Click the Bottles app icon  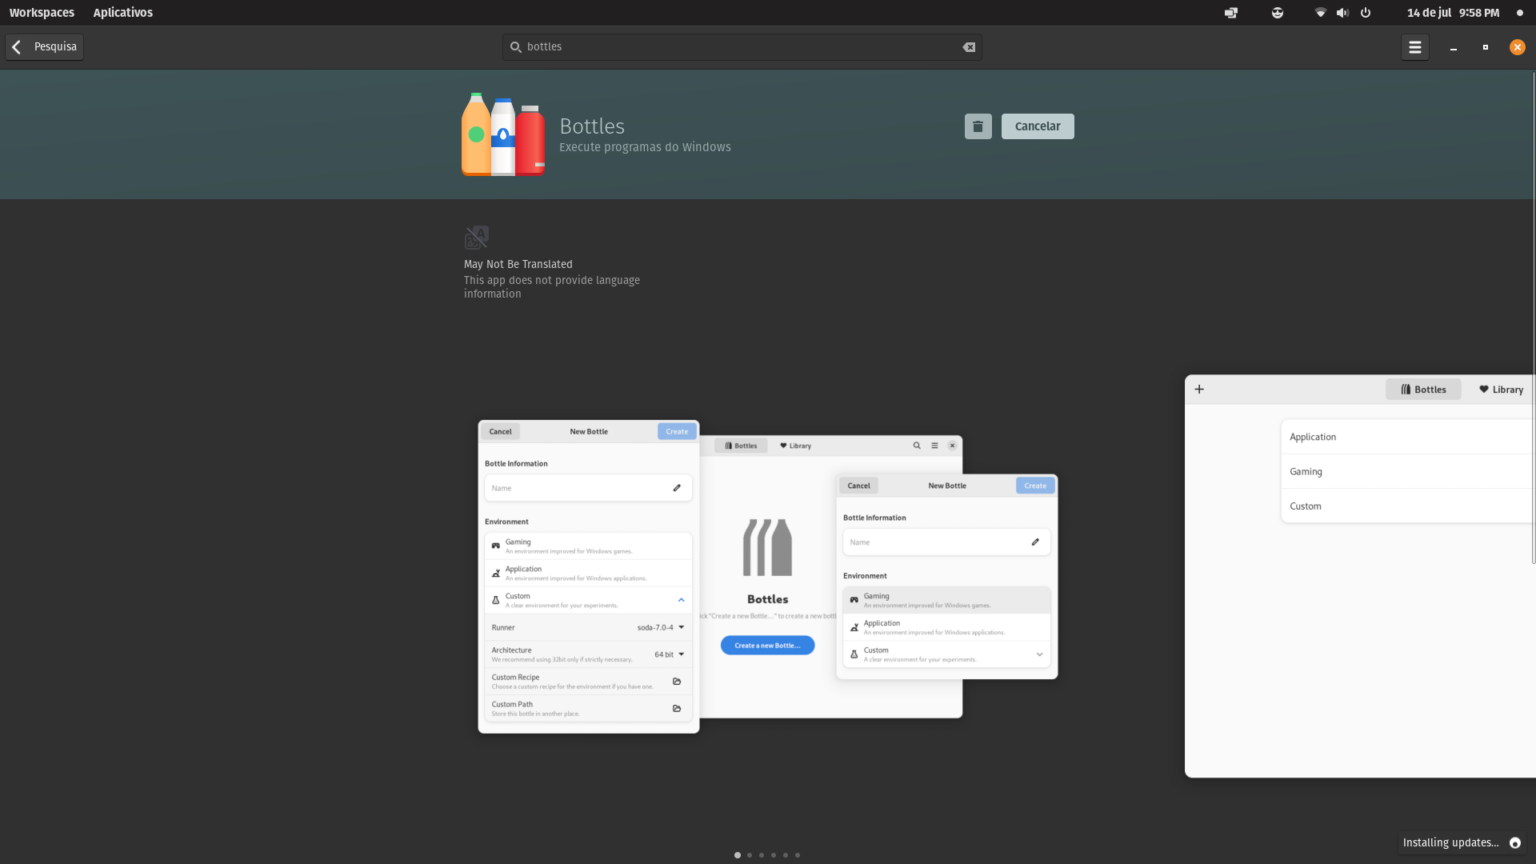point(503,134)
